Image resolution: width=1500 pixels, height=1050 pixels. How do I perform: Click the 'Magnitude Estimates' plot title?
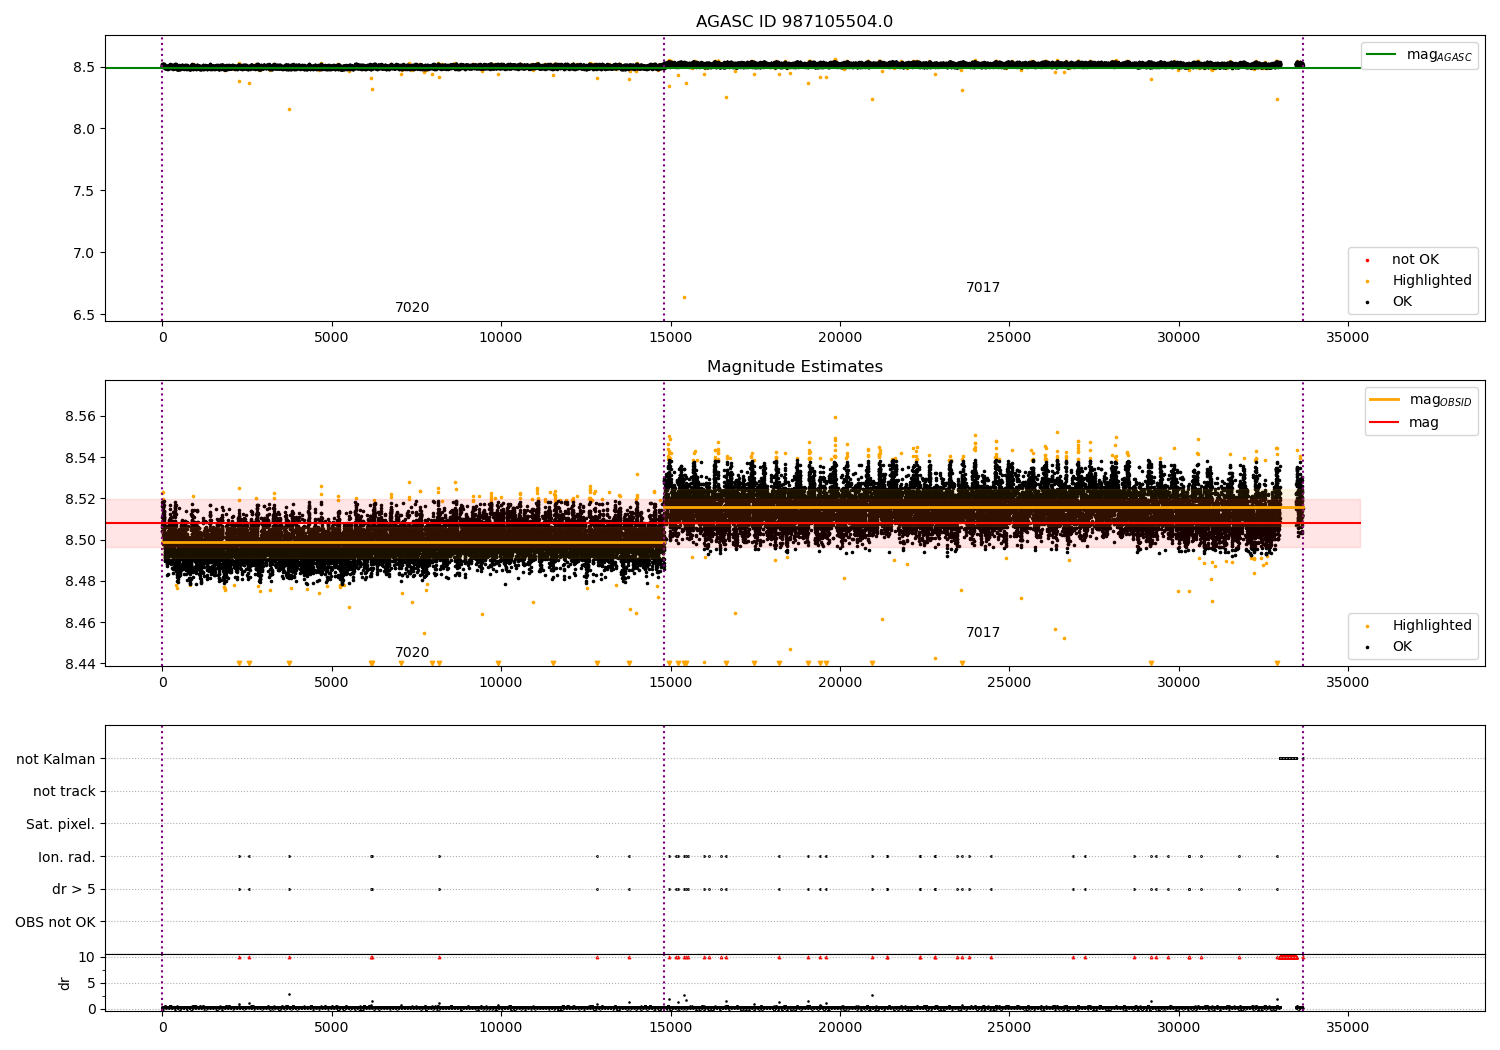(x=794, y=367)
